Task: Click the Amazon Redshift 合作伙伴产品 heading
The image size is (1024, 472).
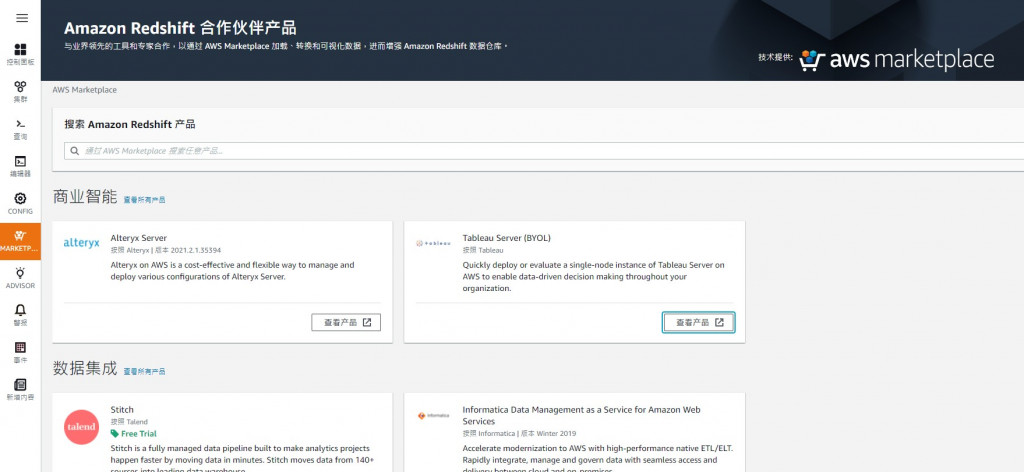Action: pos(180,28)
